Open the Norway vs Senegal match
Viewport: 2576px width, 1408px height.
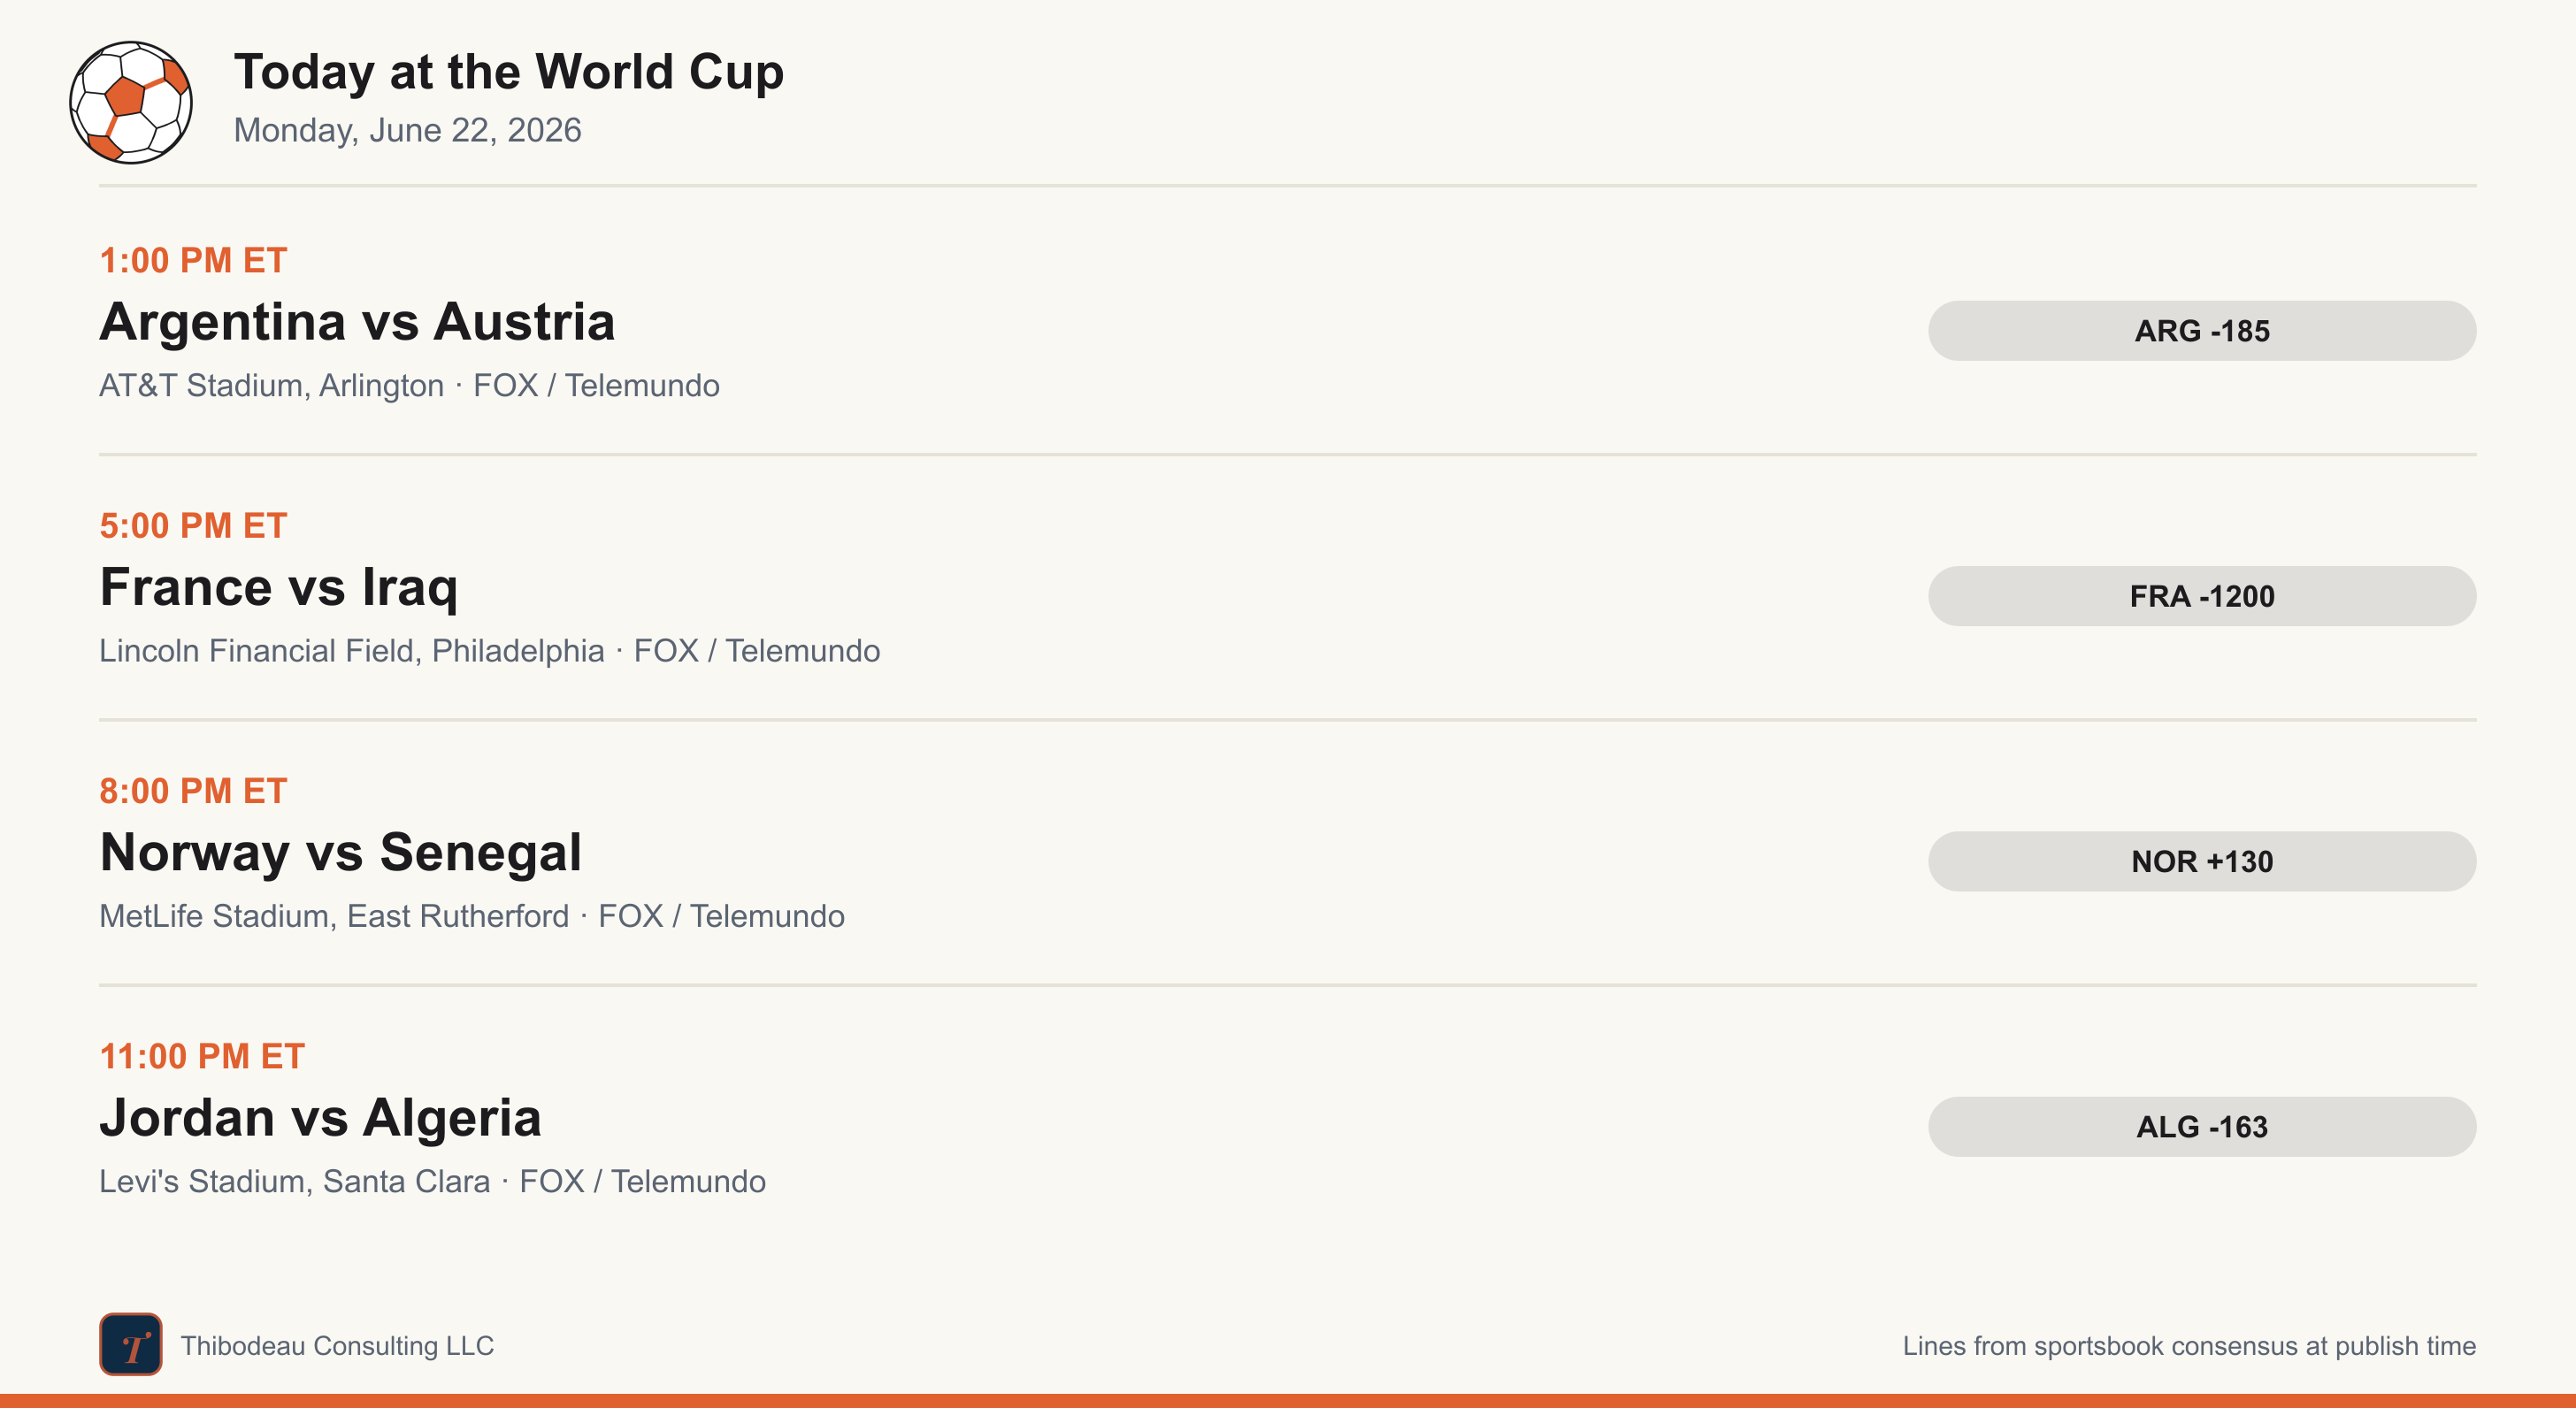coord(340,853)
